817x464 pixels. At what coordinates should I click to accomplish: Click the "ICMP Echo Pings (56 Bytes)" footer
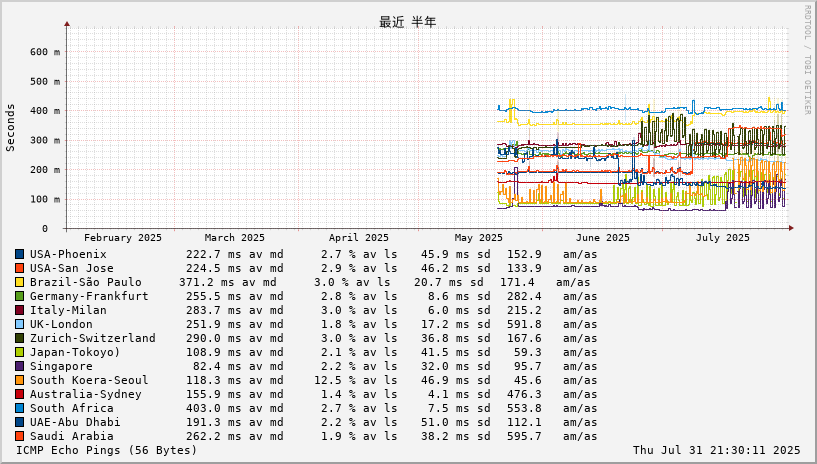click(107, 450)
